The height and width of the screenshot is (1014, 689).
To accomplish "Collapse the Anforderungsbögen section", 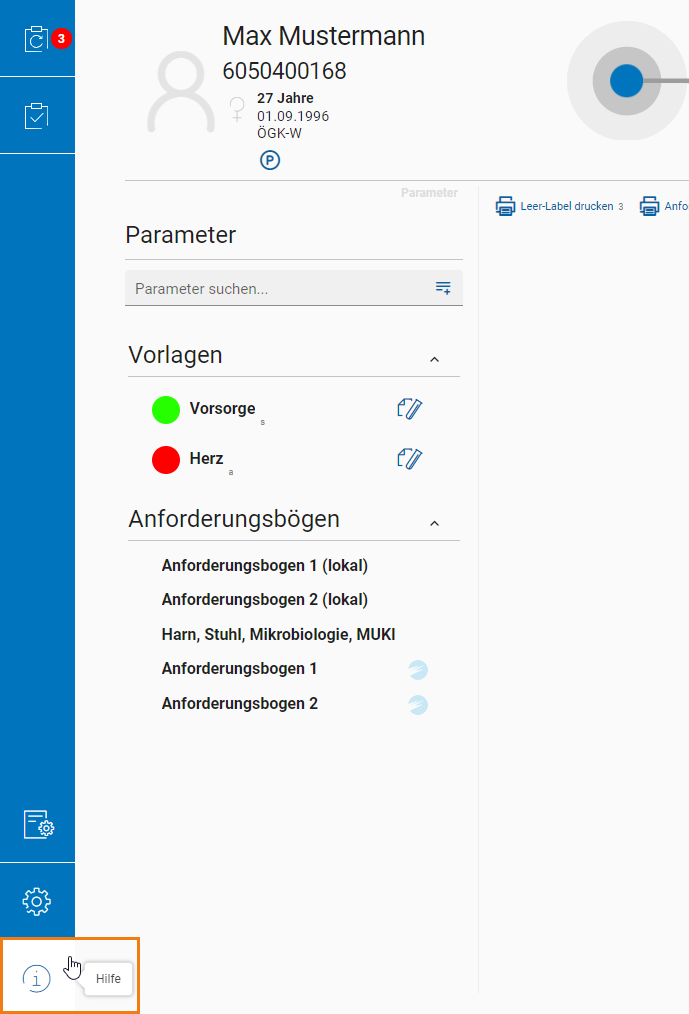I will point(435,523).
